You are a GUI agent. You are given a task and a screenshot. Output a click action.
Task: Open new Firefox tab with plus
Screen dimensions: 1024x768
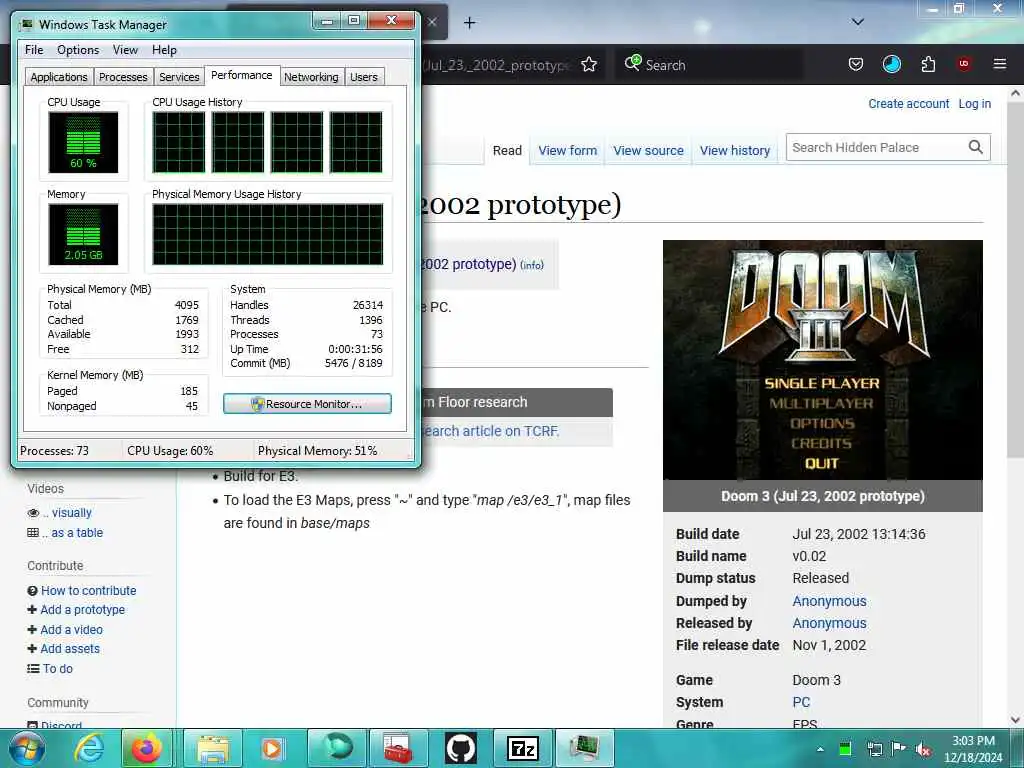(x=470, y=23)
